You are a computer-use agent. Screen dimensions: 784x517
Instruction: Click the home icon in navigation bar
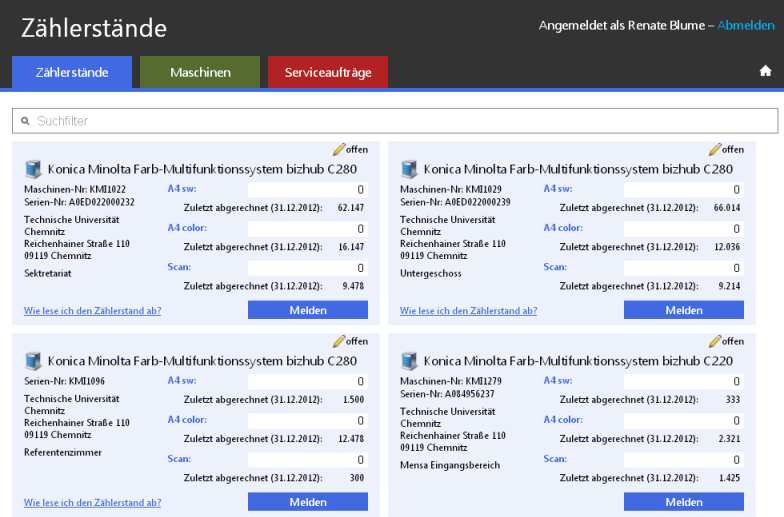pyautogui.click(x=765, y=71)
